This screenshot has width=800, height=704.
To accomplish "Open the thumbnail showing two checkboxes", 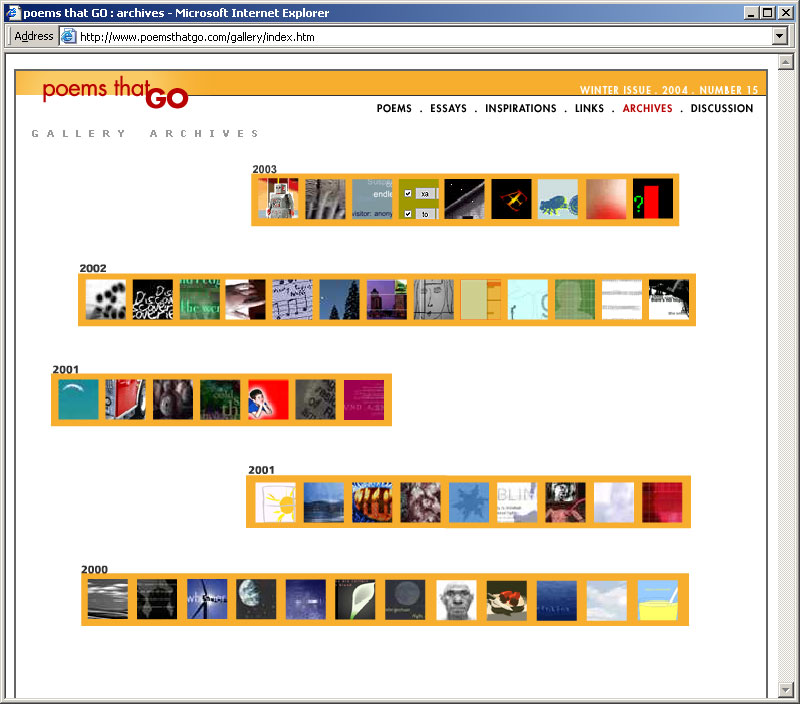I will click(418, 199).
